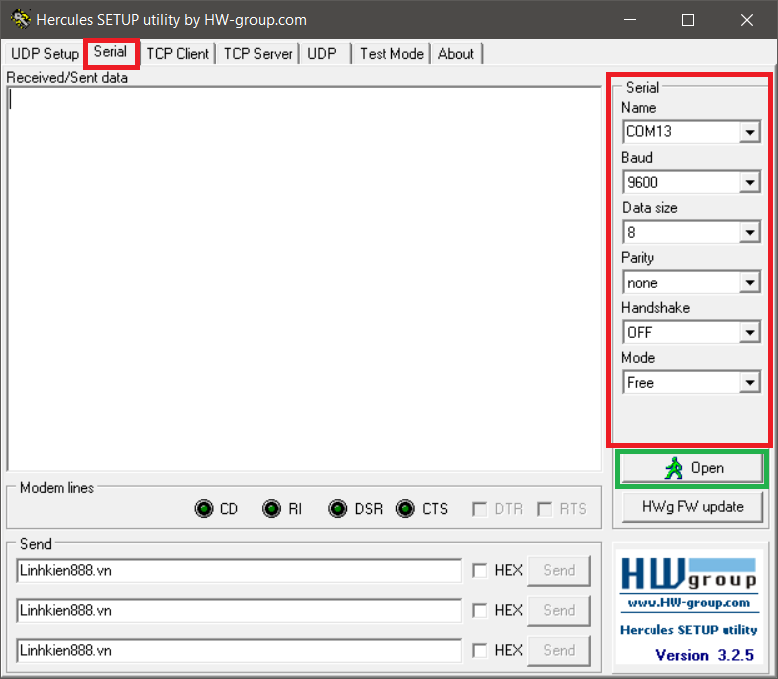
Task: Minimize the Hercules window
Action: (x=630, y=20)
